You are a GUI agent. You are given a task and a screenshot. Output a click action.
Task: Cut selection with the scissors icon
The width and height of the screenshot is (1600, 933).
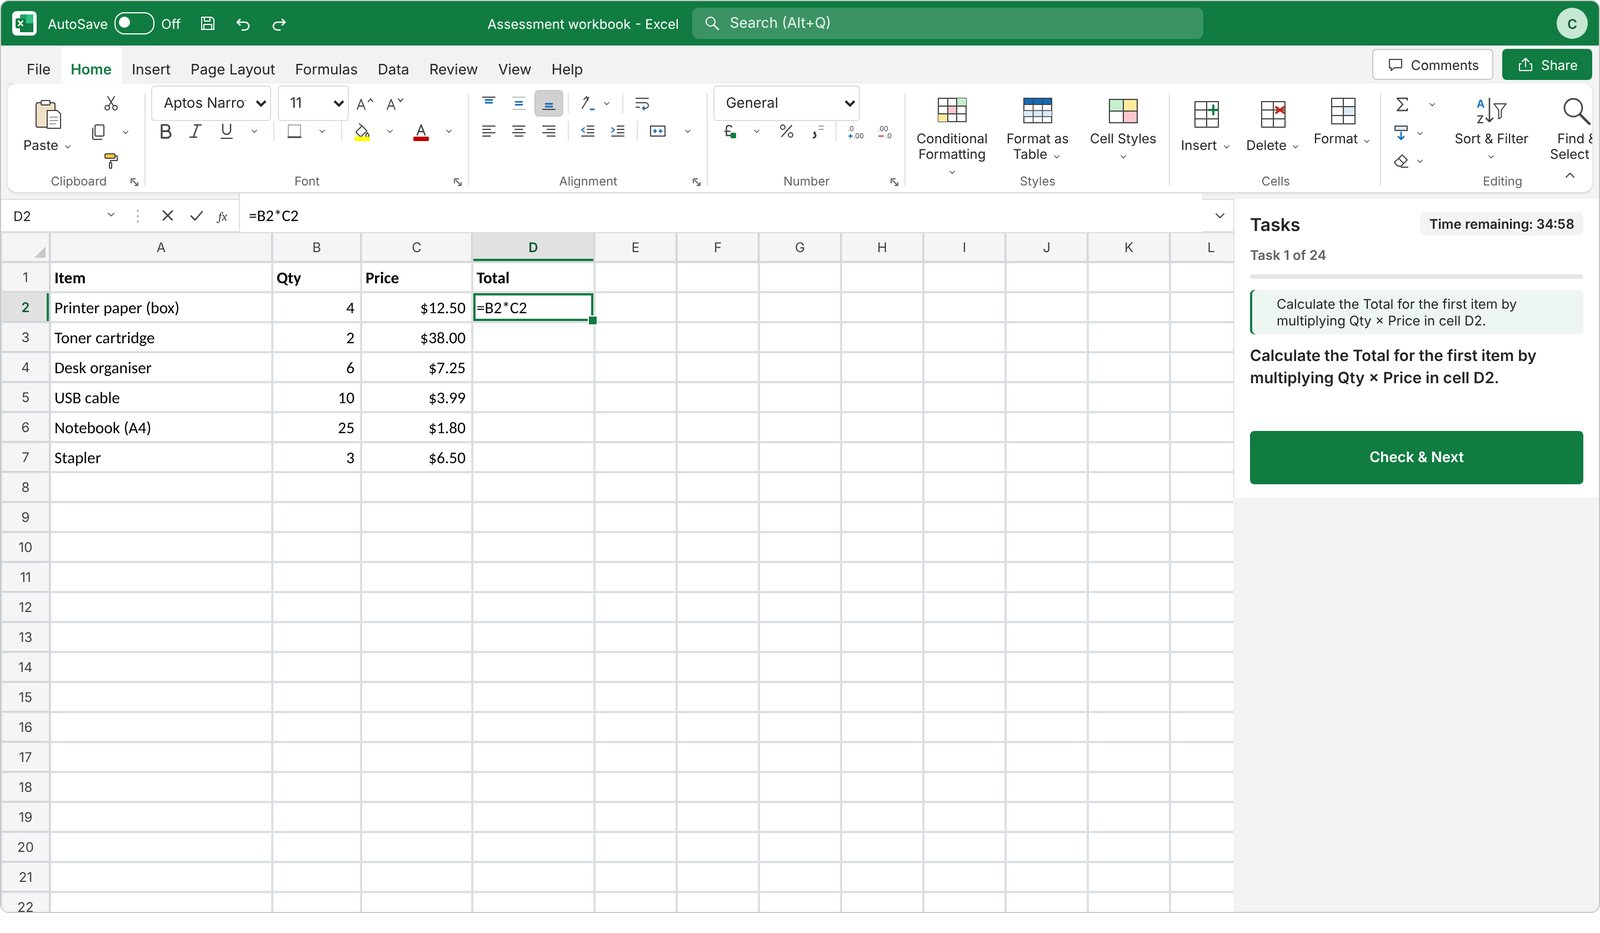(x=111, y=103)
